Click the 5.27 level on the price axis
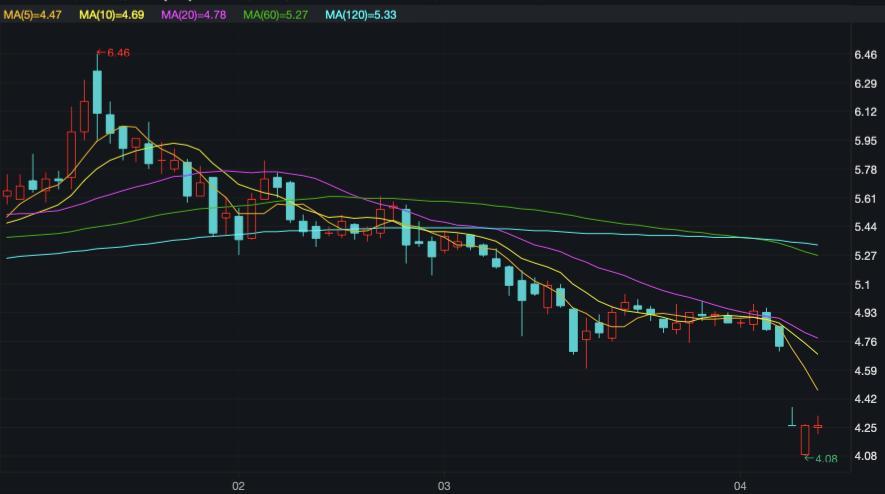Viewport: 885px width, 494px height. click(865, 256)
